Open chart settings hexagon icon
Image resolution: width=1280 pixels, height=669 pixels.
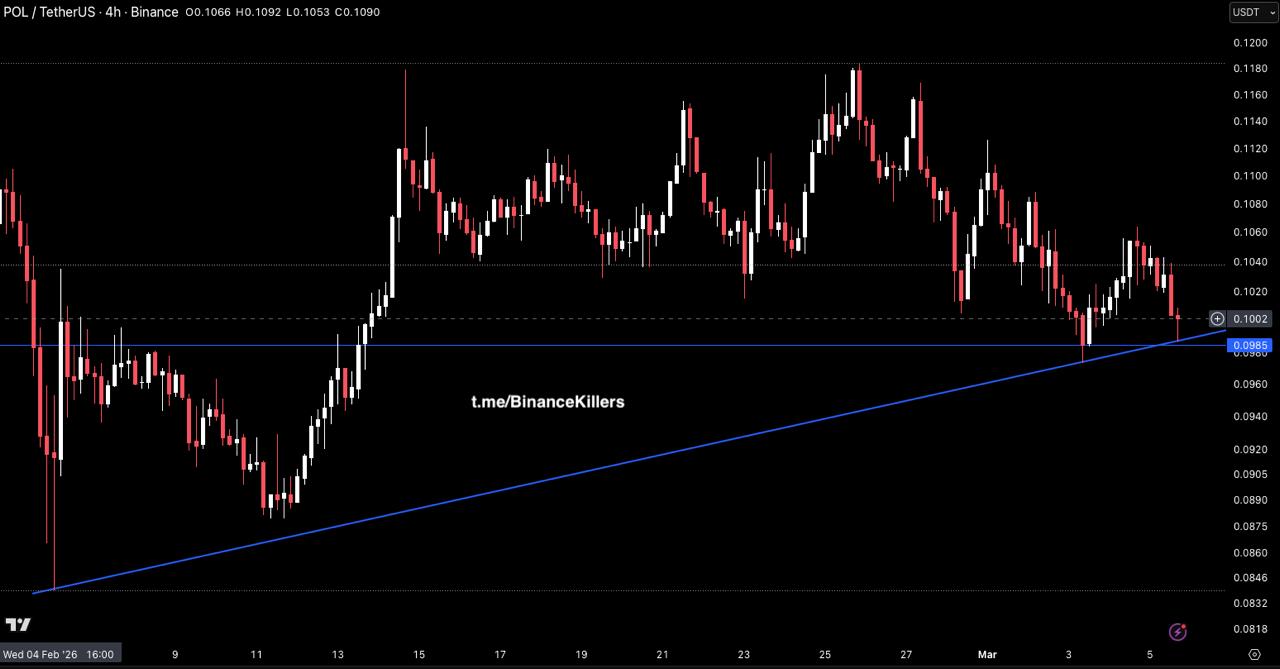click(x=1255, y=654)
